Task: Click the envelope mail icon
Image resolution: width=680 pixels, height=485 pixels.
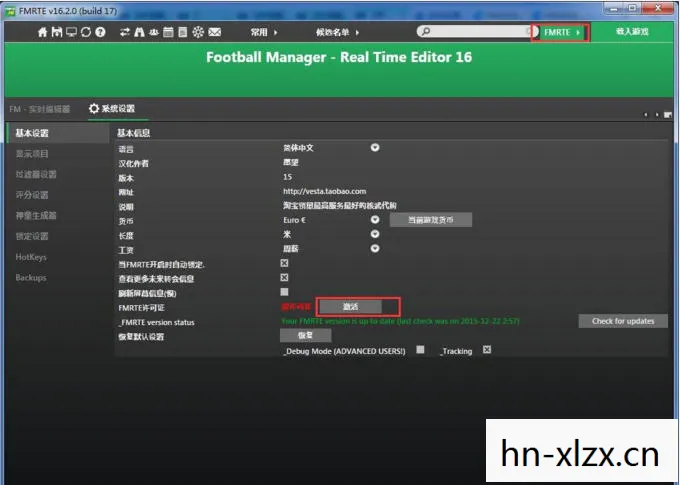Action: [215, 32]
